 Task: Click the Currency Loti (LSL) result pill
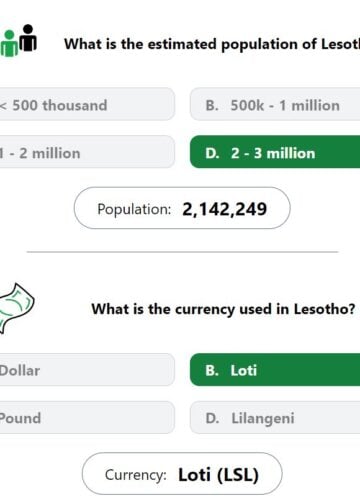(x=182, y=474)
